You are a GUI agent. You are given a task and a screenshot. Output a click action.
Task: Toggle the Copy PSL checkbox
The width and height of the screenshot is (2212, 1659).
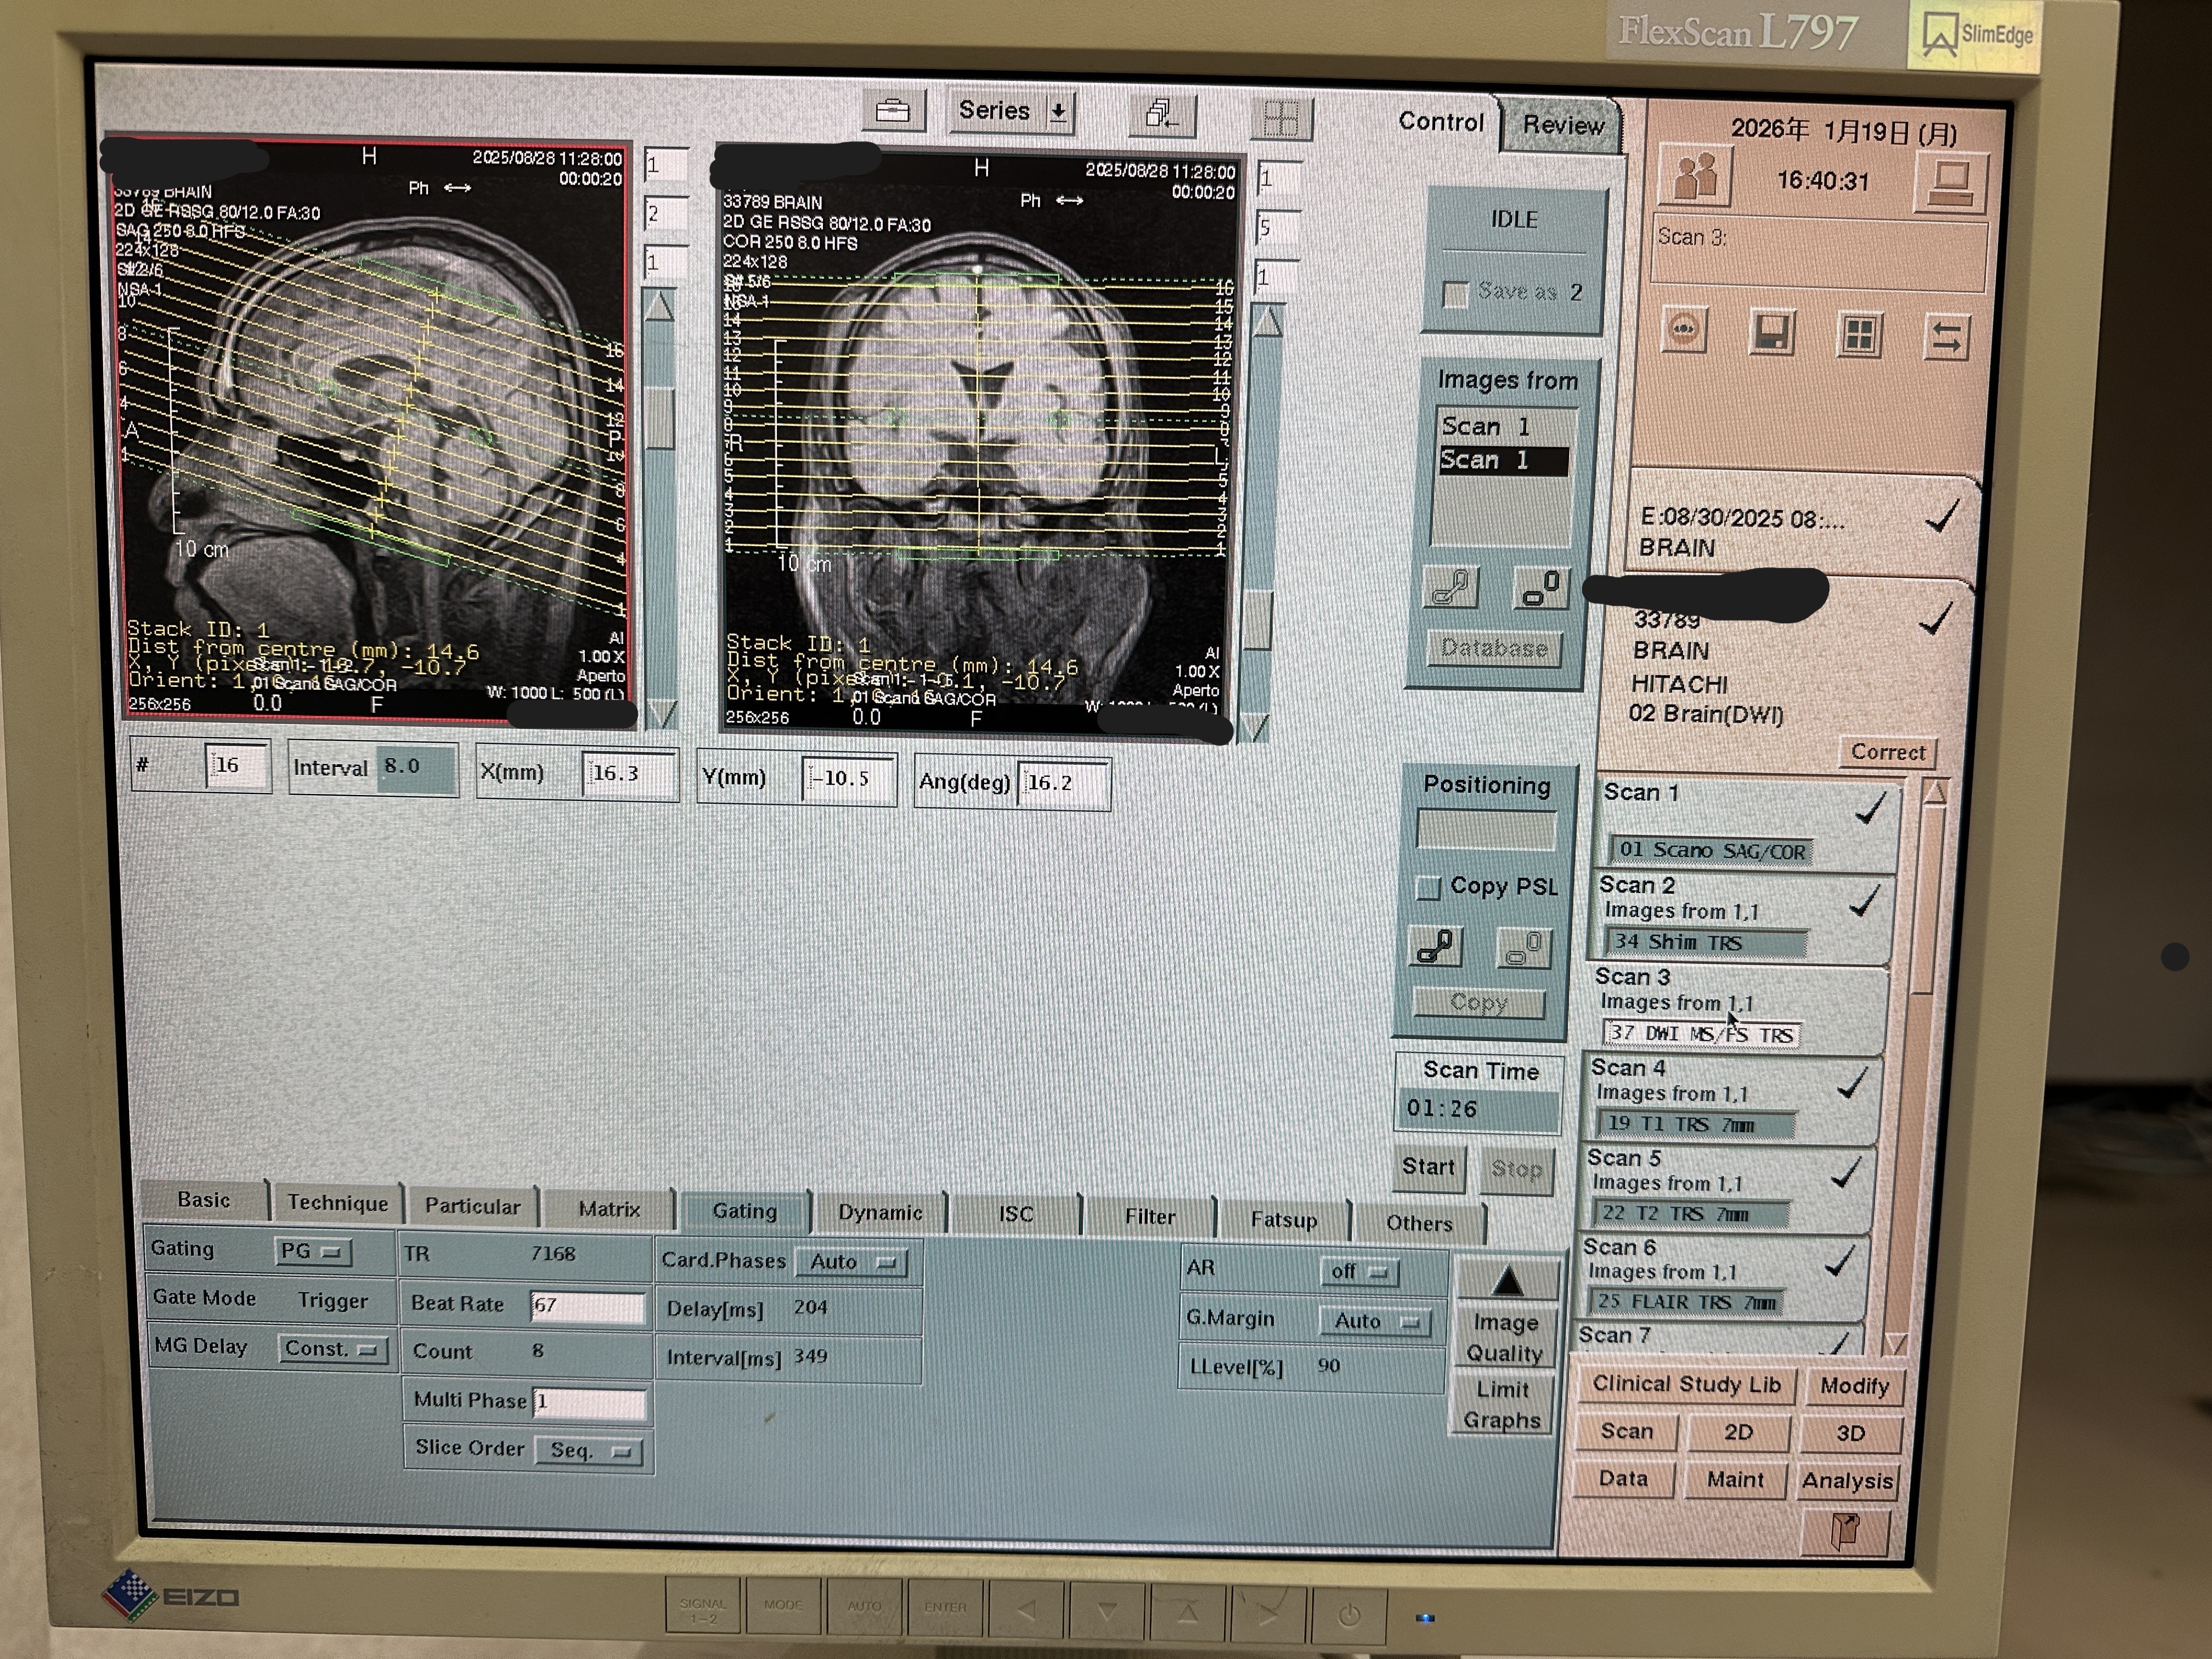point(1428,888)
